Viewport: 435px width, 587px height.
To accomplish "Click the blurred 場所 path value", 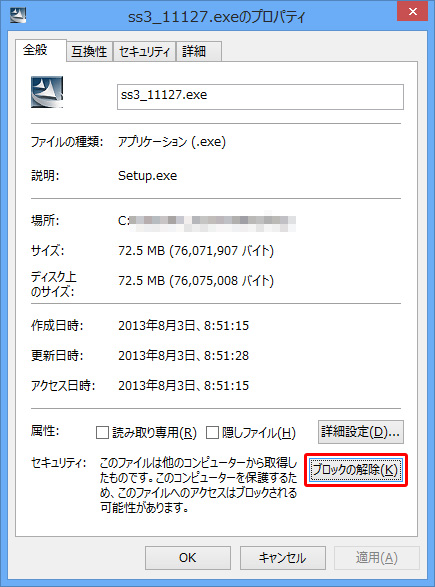I will click(x=207, y=220).
